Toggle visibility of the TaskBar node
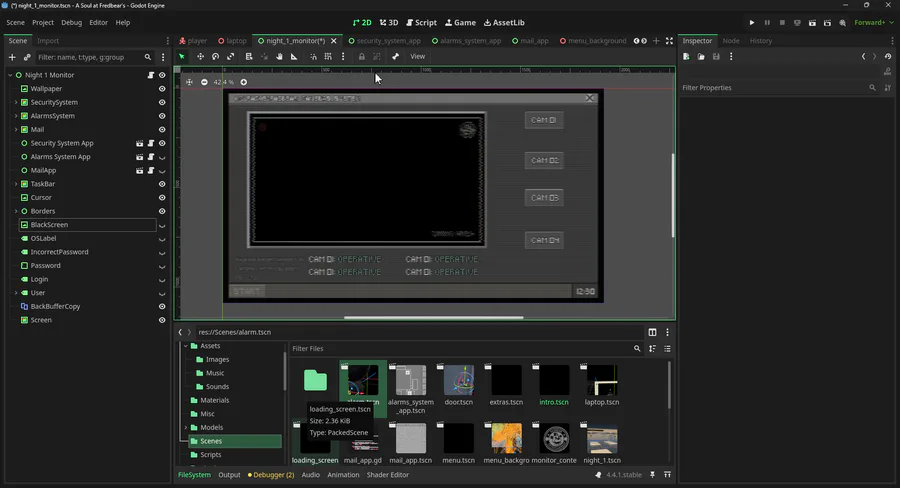The image size is (900, 488). pyautogui.click(x=162, y=184)
